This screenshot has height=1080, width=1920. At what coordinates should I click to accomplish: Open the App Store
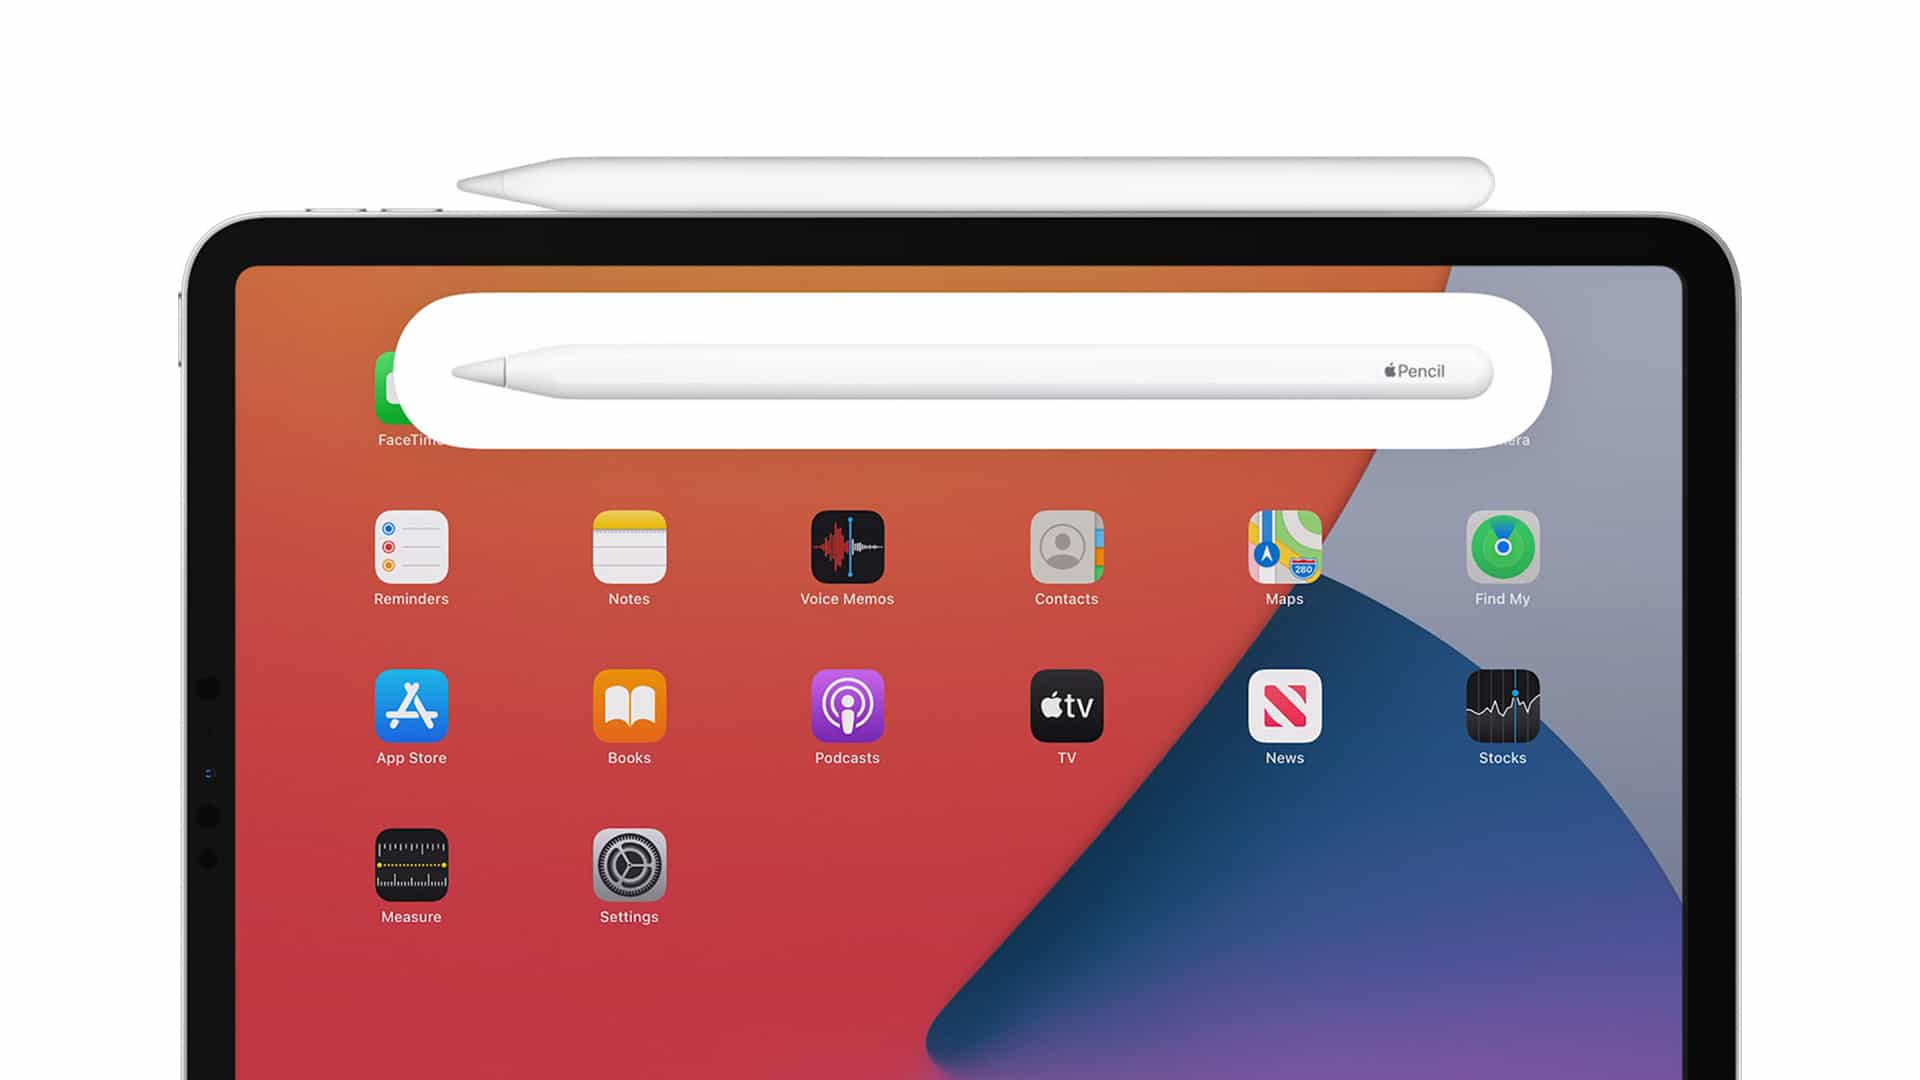coord(410,704)
